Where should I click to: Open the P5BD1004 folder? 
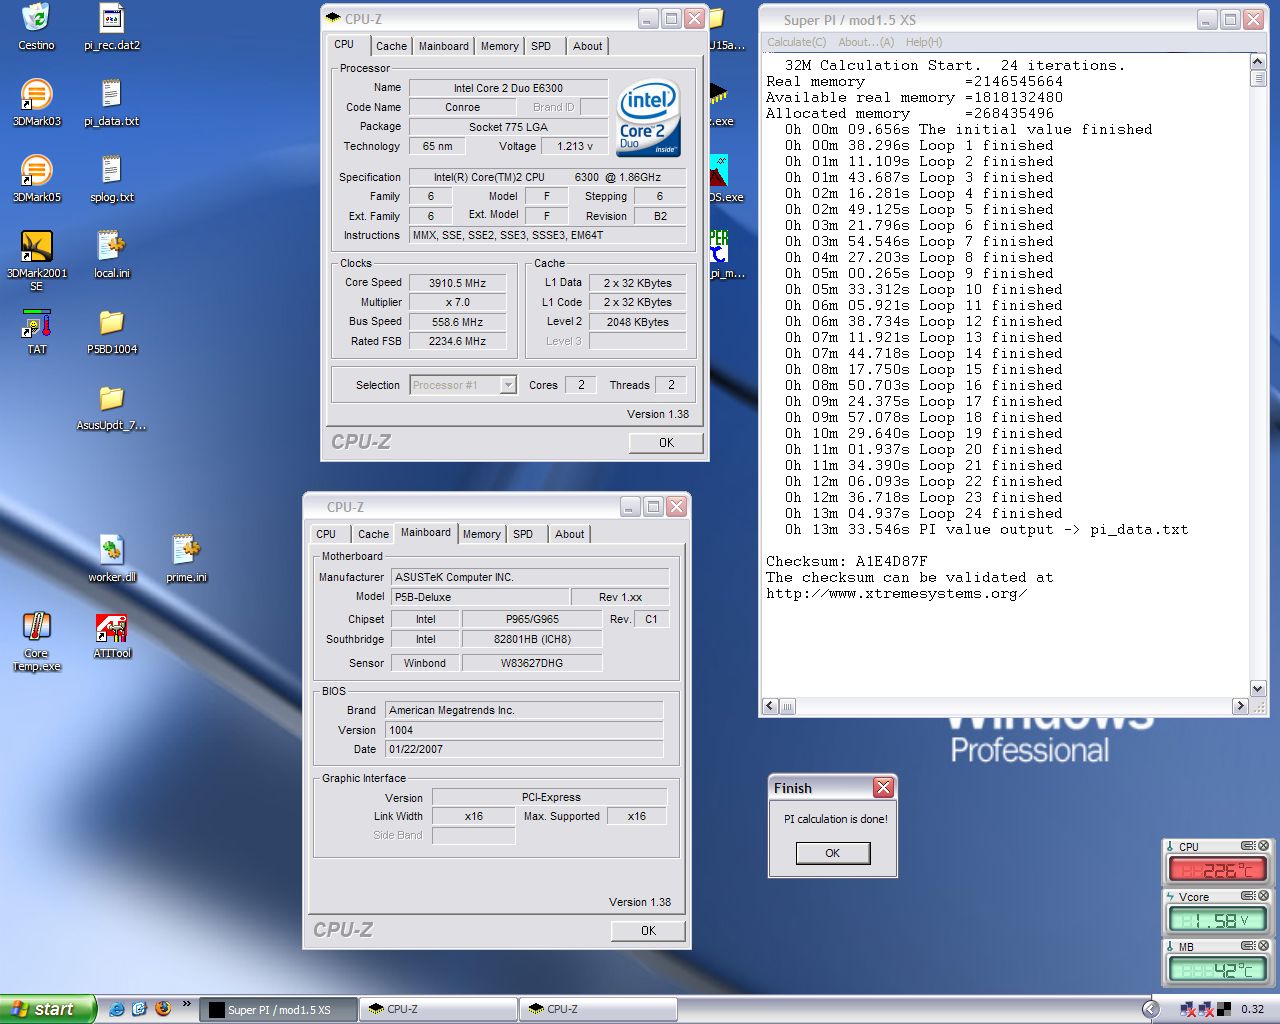click(x=111, y=322)
